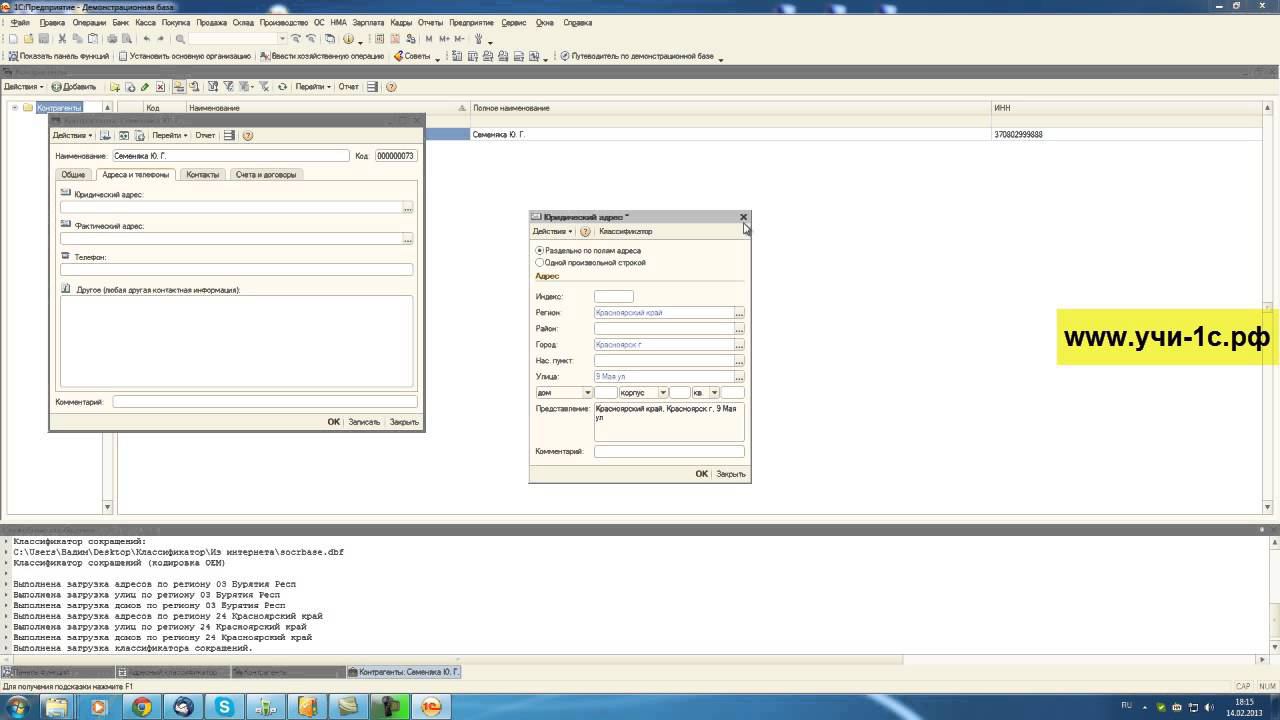
Task: Click Показать панель функций toolbar button
Action: (59, 56)
